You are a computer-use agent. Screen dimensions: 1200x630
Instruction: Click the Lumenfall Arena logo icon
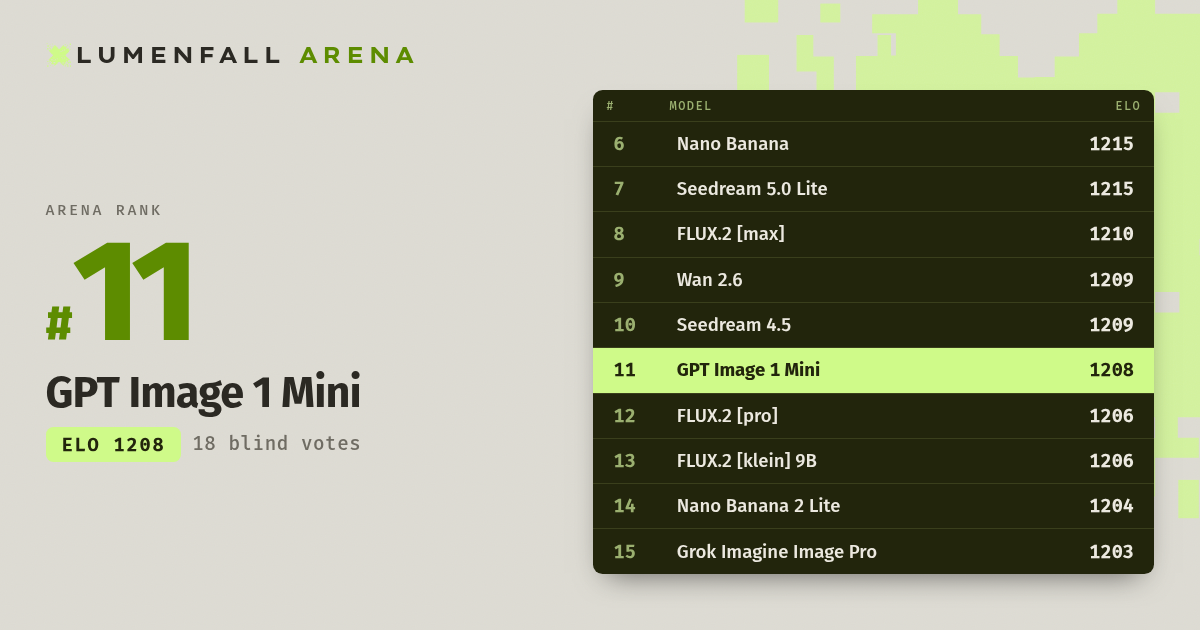[x=59, y=55]
